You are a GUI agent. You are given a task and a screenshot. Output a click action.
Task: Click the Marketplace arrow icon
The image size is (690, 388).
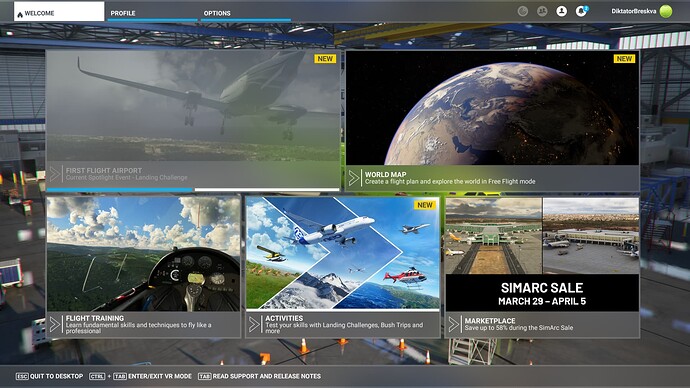coord(454,324)
